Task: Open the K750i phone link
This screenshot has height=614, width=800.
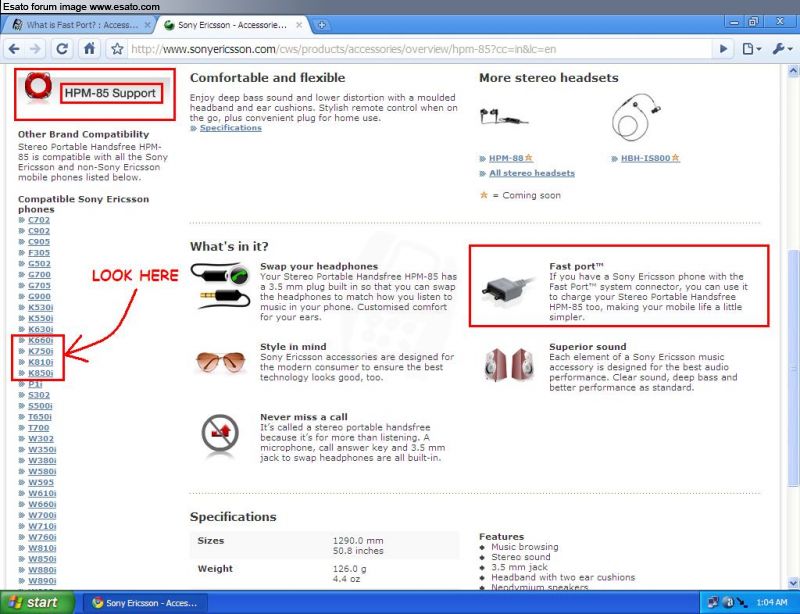Action: (x=40, y=351)
